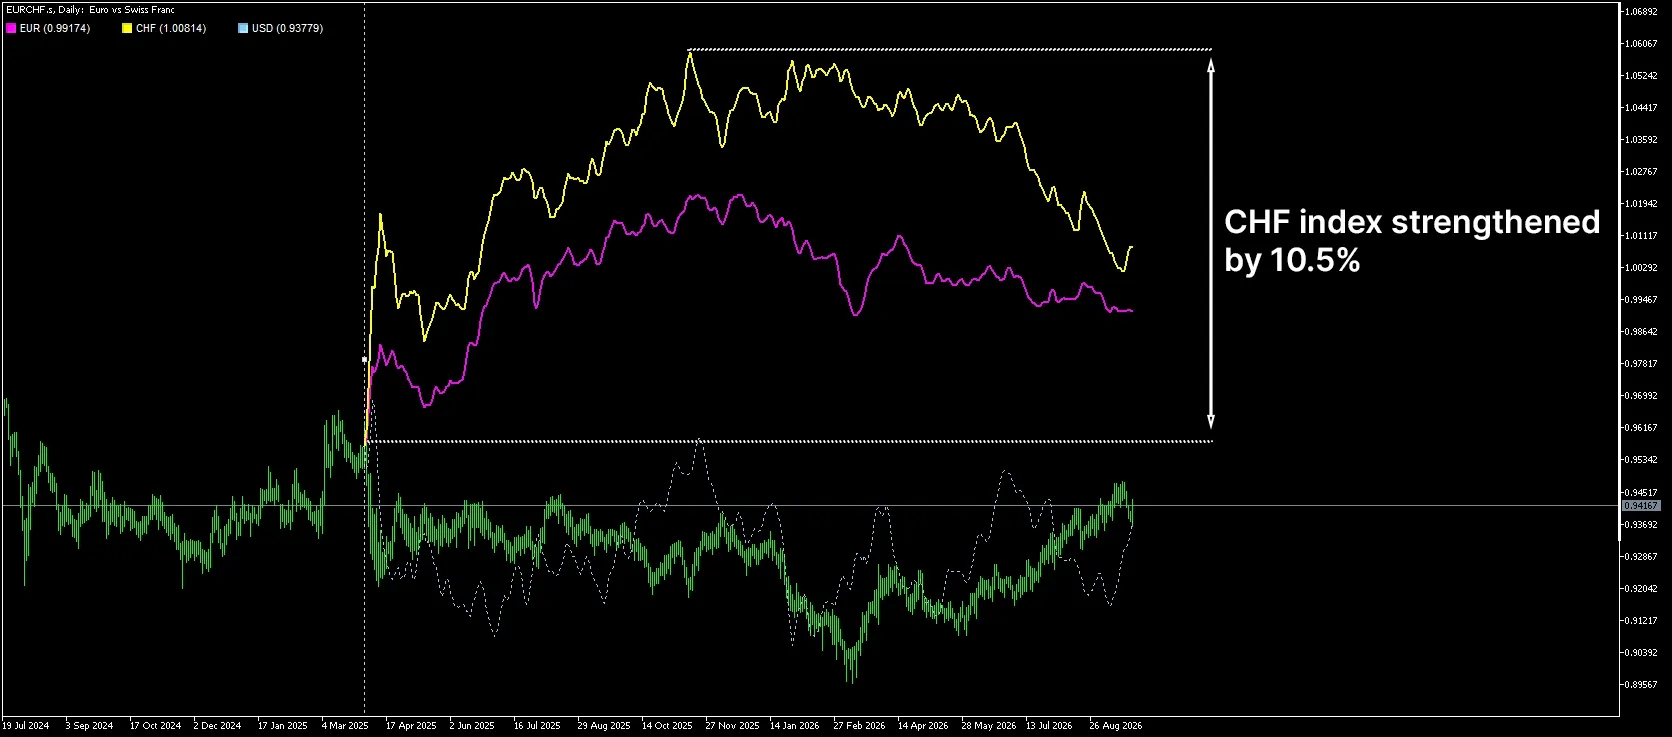The width and height of the screenshot is (1672, 737).
Task: Click the yellow CHF legend swatch
Action: [x=127, y=29]
